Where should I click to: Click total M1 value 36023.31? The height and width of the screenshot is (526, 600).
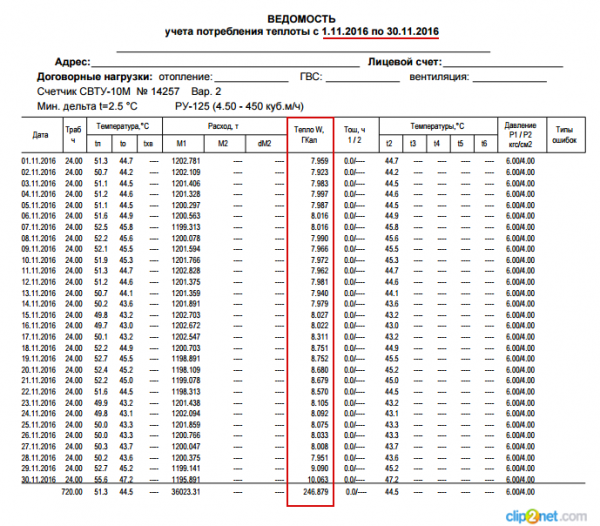(x=186, y=492)
